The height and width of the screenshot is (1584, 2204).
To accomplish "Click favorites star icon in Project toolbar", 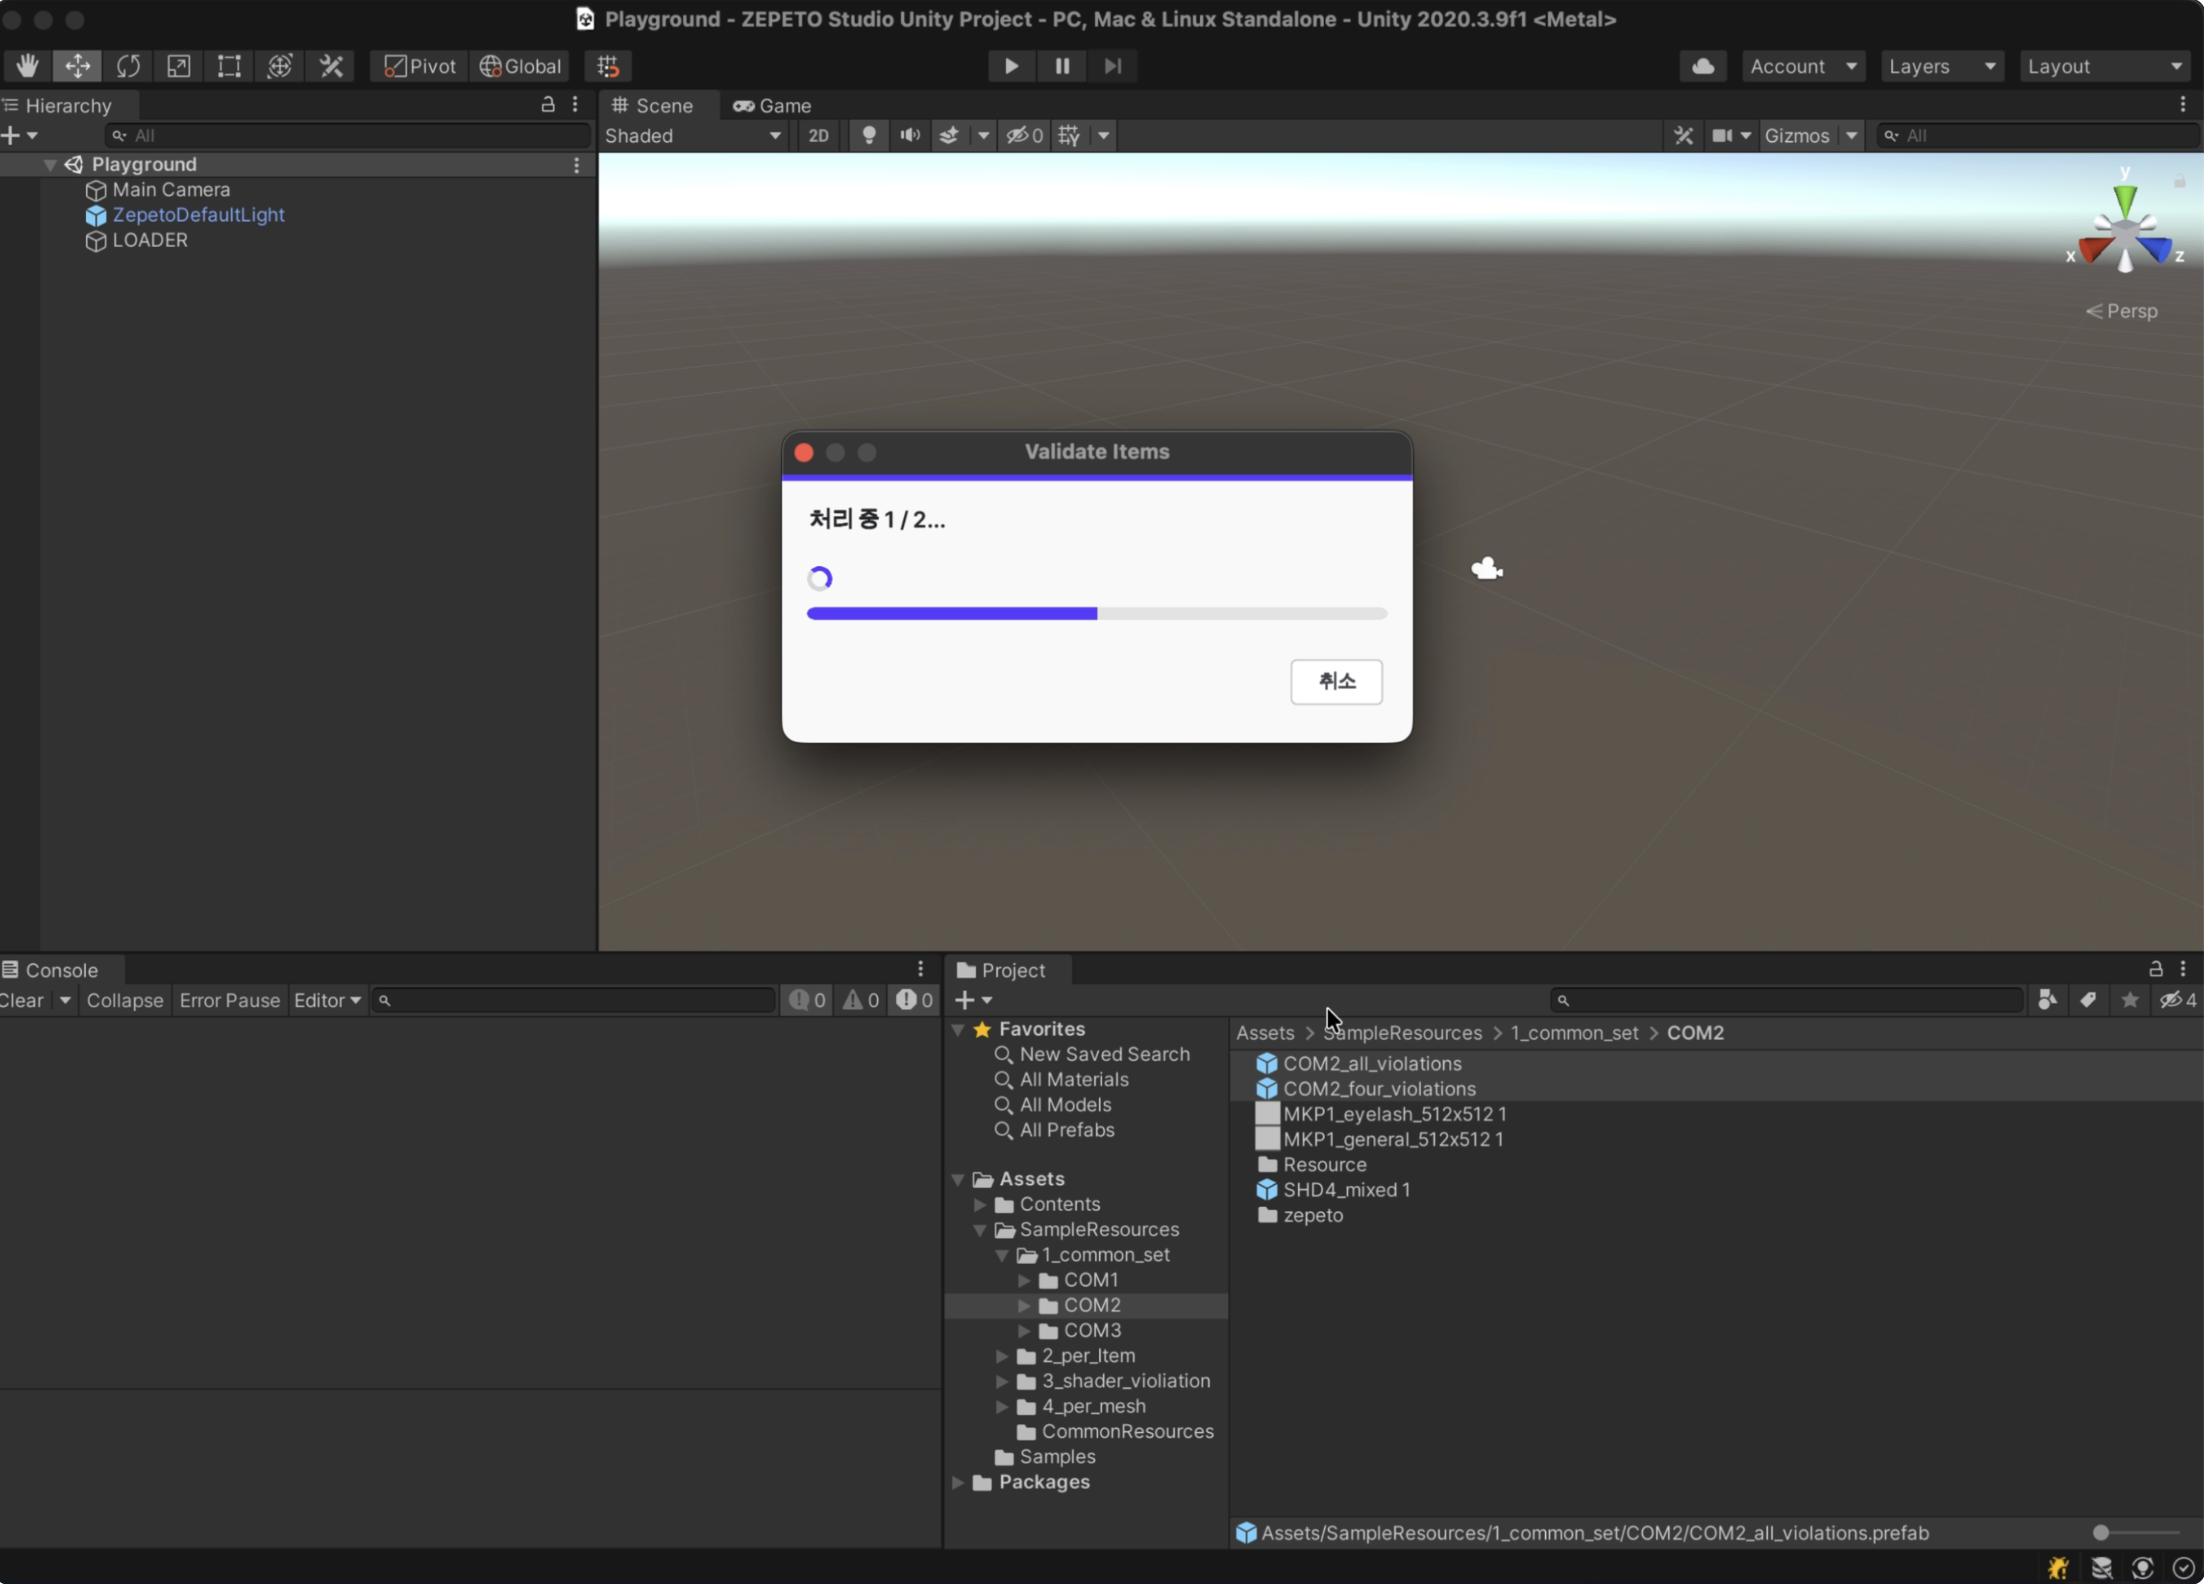I will (2129, 999).
